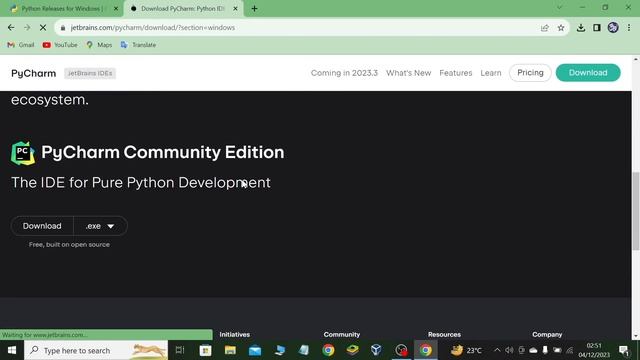The width and height of the screenshot is (640, 360).
Task: Open the Gmail bookmark
Action: click(x=21, y=45)
